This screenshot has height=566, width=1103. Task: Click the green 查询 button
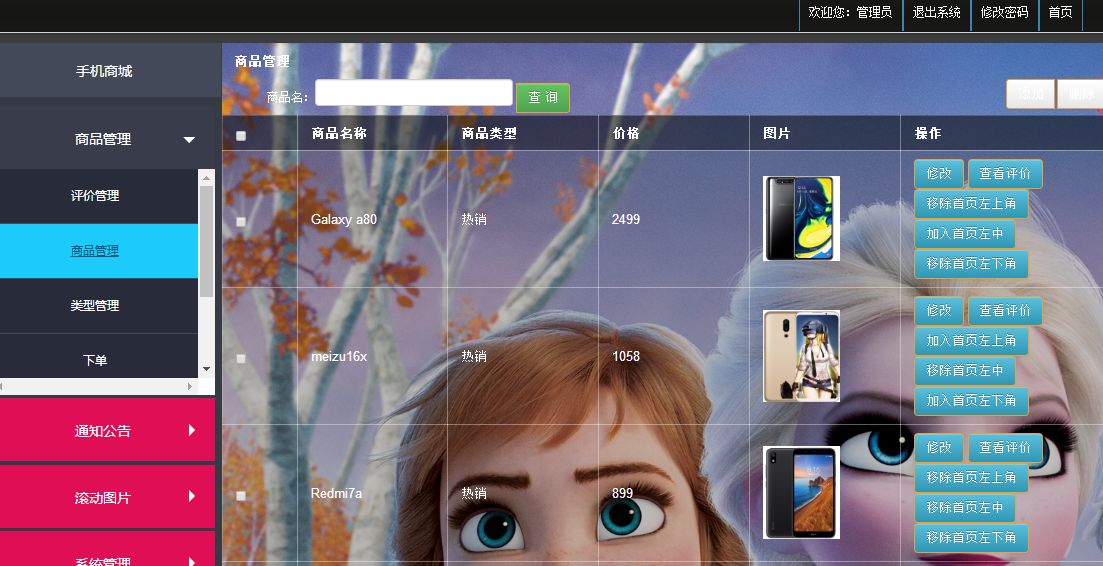543,98
